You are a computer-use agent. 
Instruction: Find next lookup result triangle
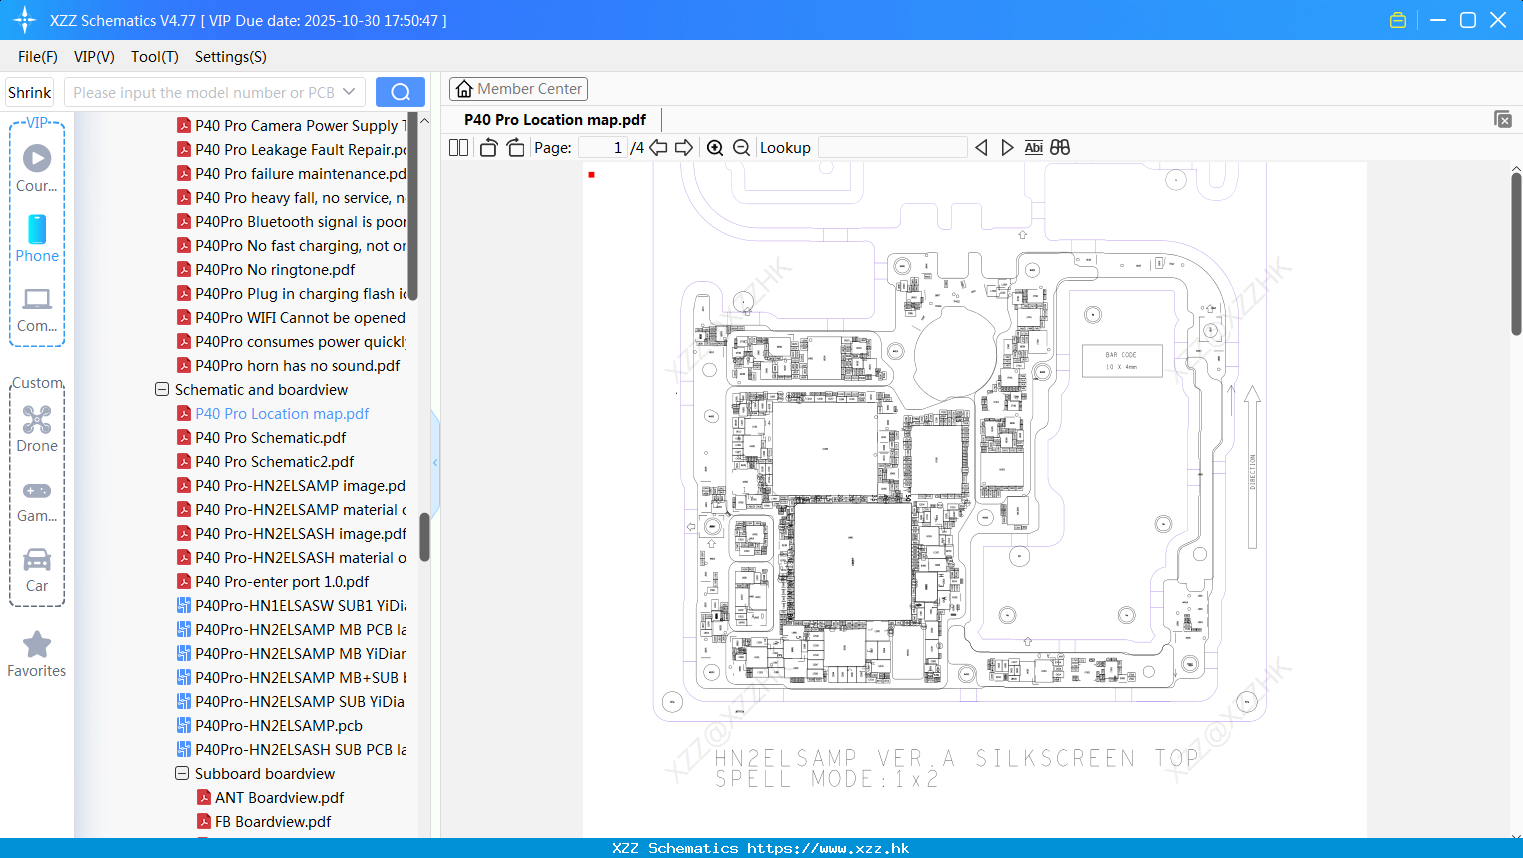(1007, 148)
